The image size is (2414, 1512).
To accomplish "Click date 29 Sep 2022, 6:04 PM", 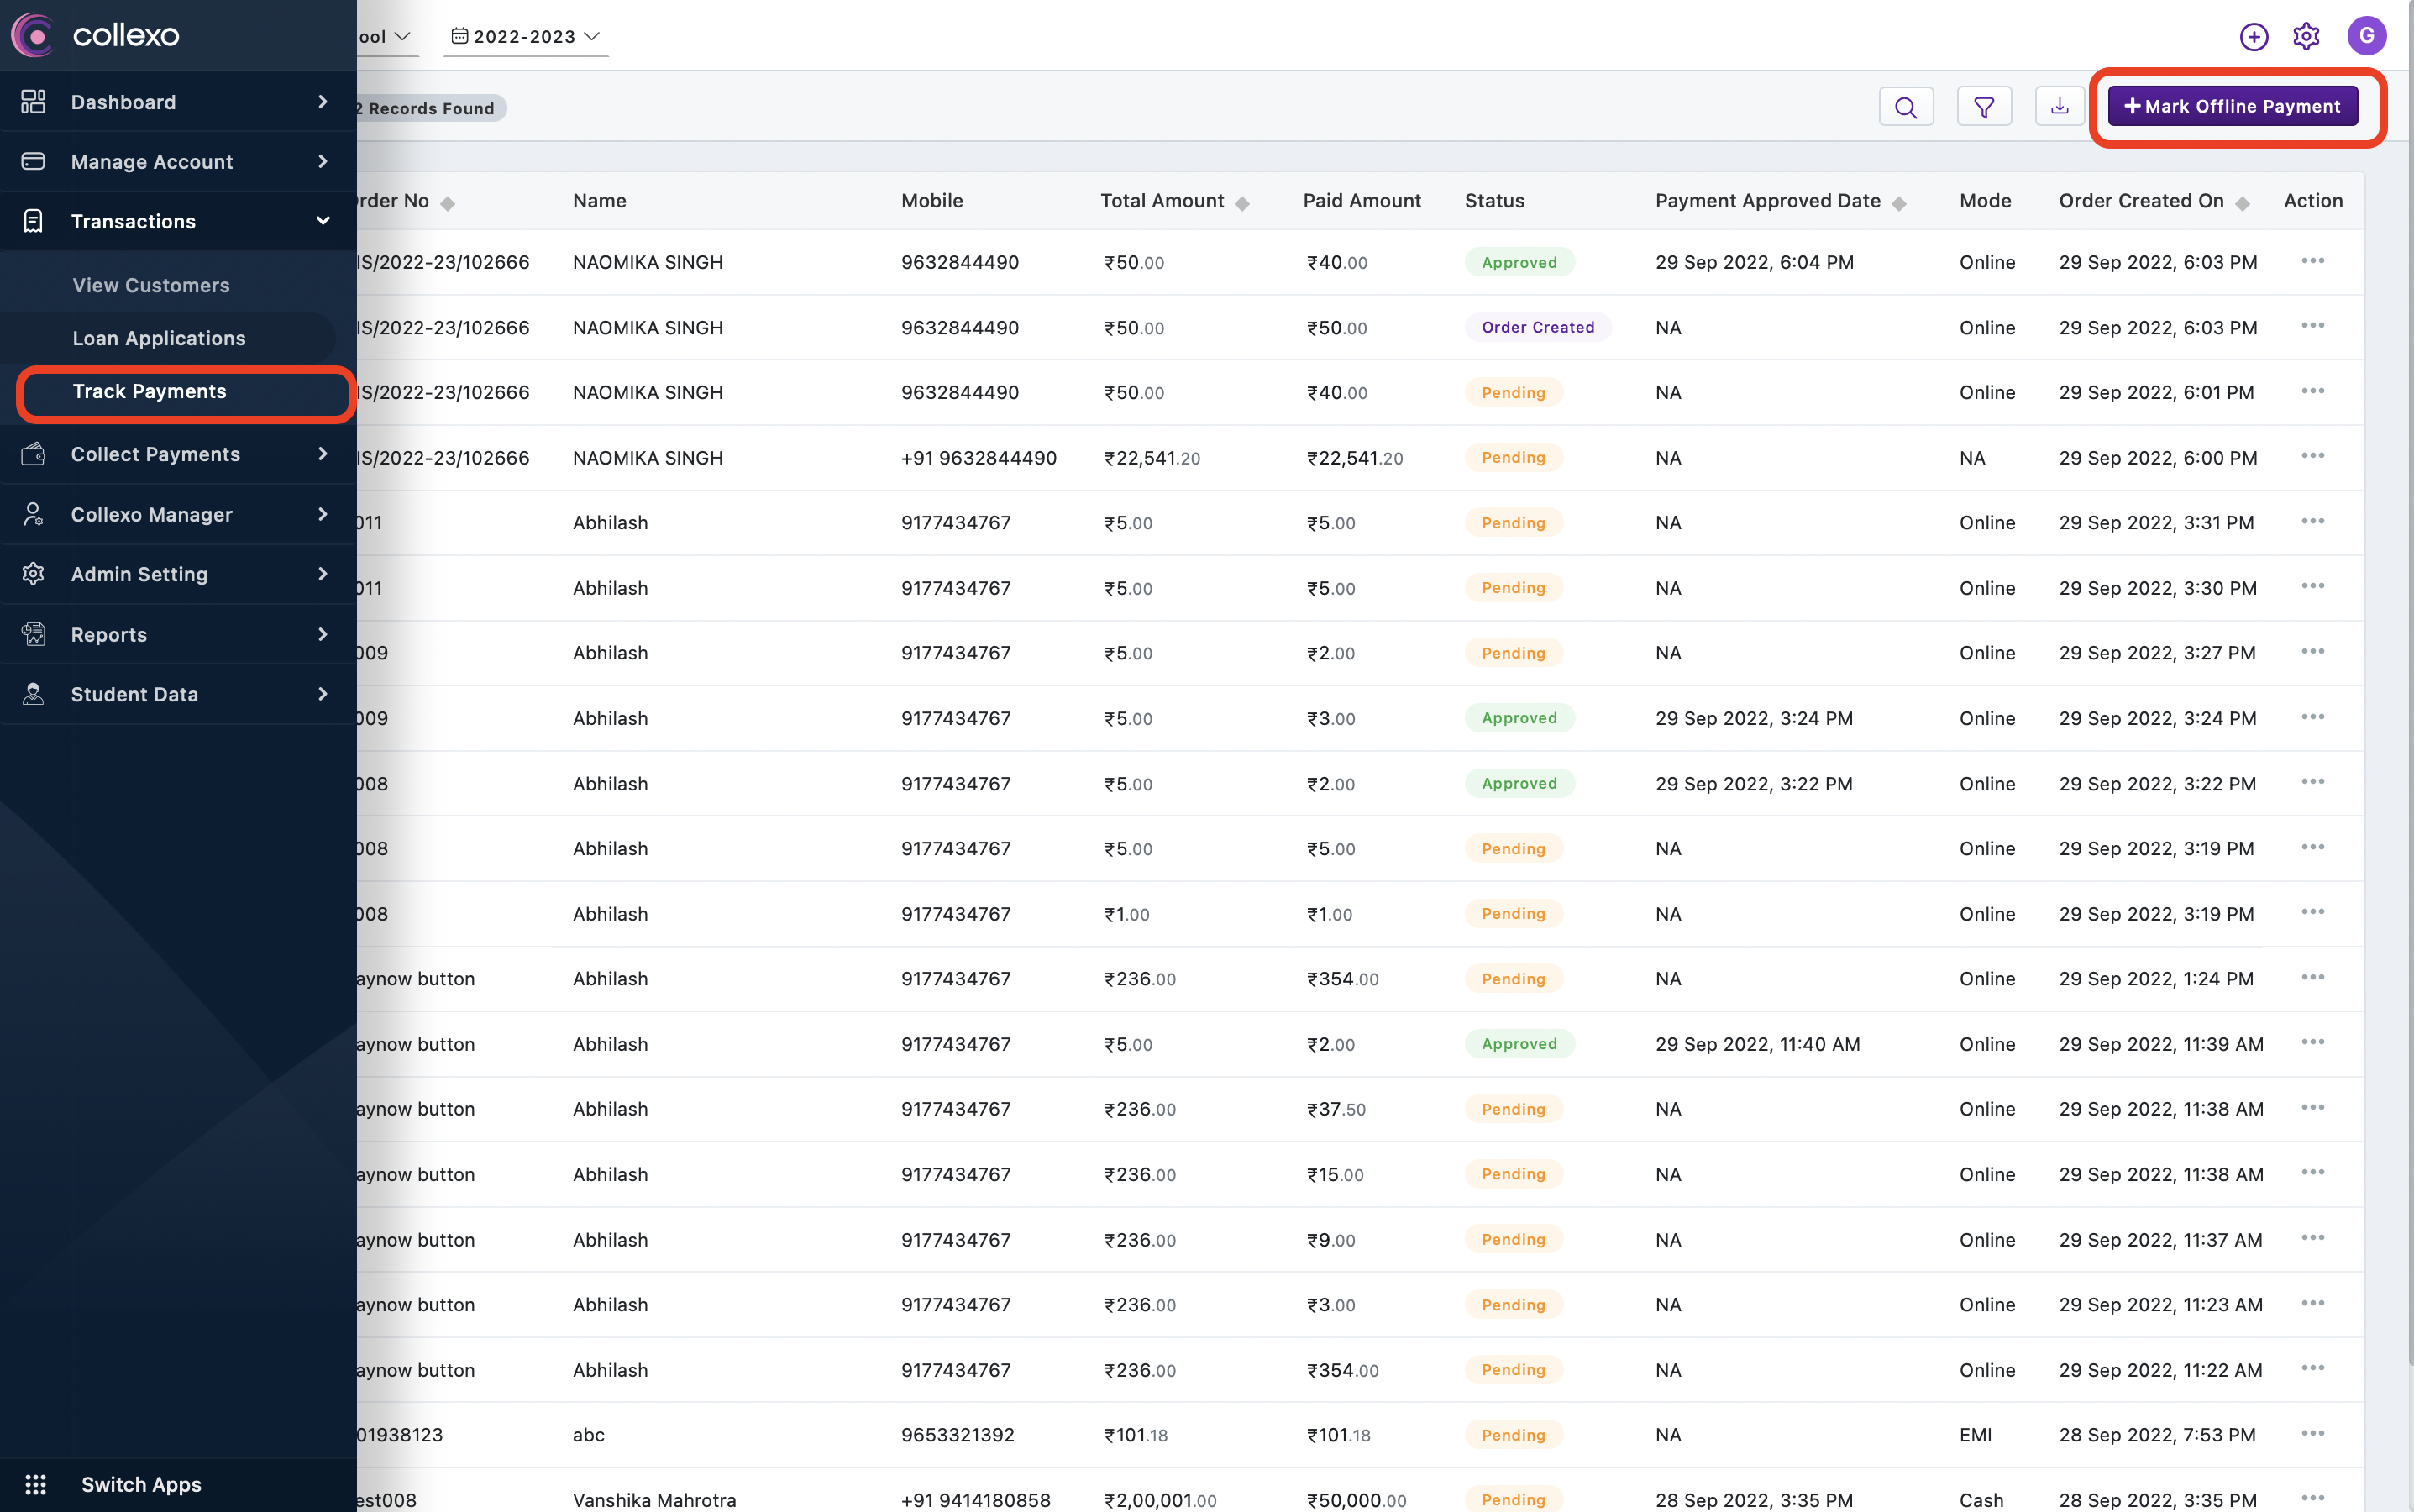I will pyautogui.click(x=1754, y=262).
